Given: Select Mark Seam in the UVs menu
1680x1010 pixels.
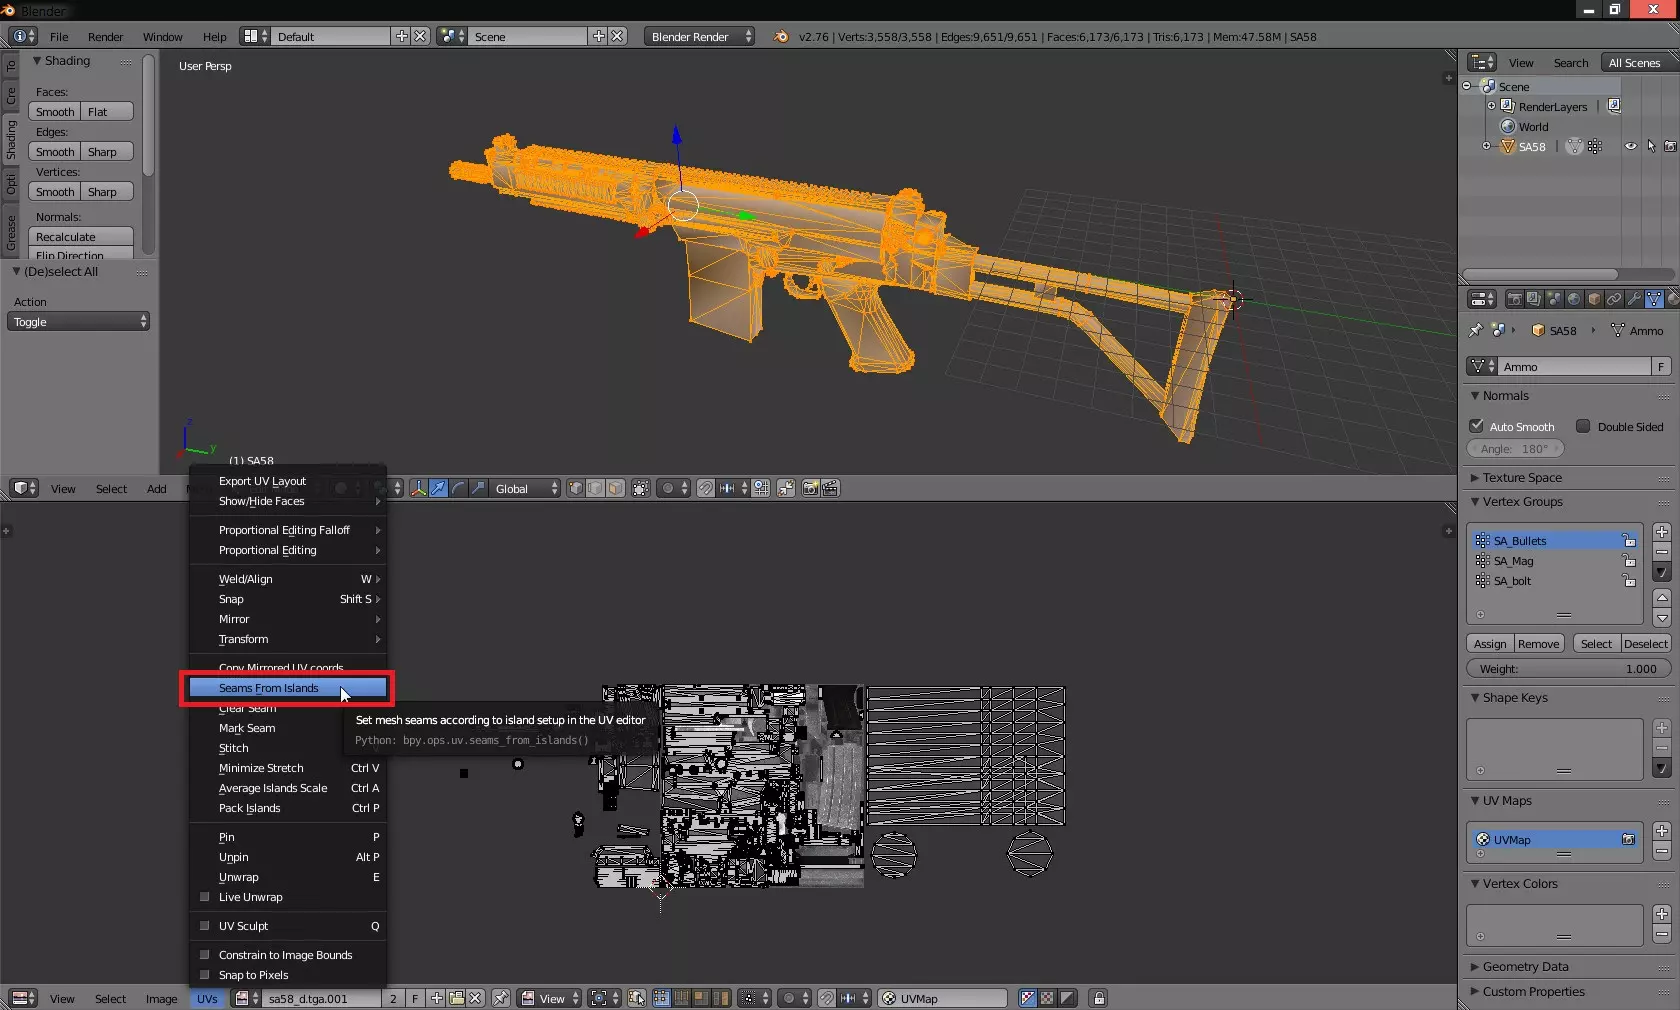Looking at the screenshot, I should pyautogui.click(x=288, y=728).
